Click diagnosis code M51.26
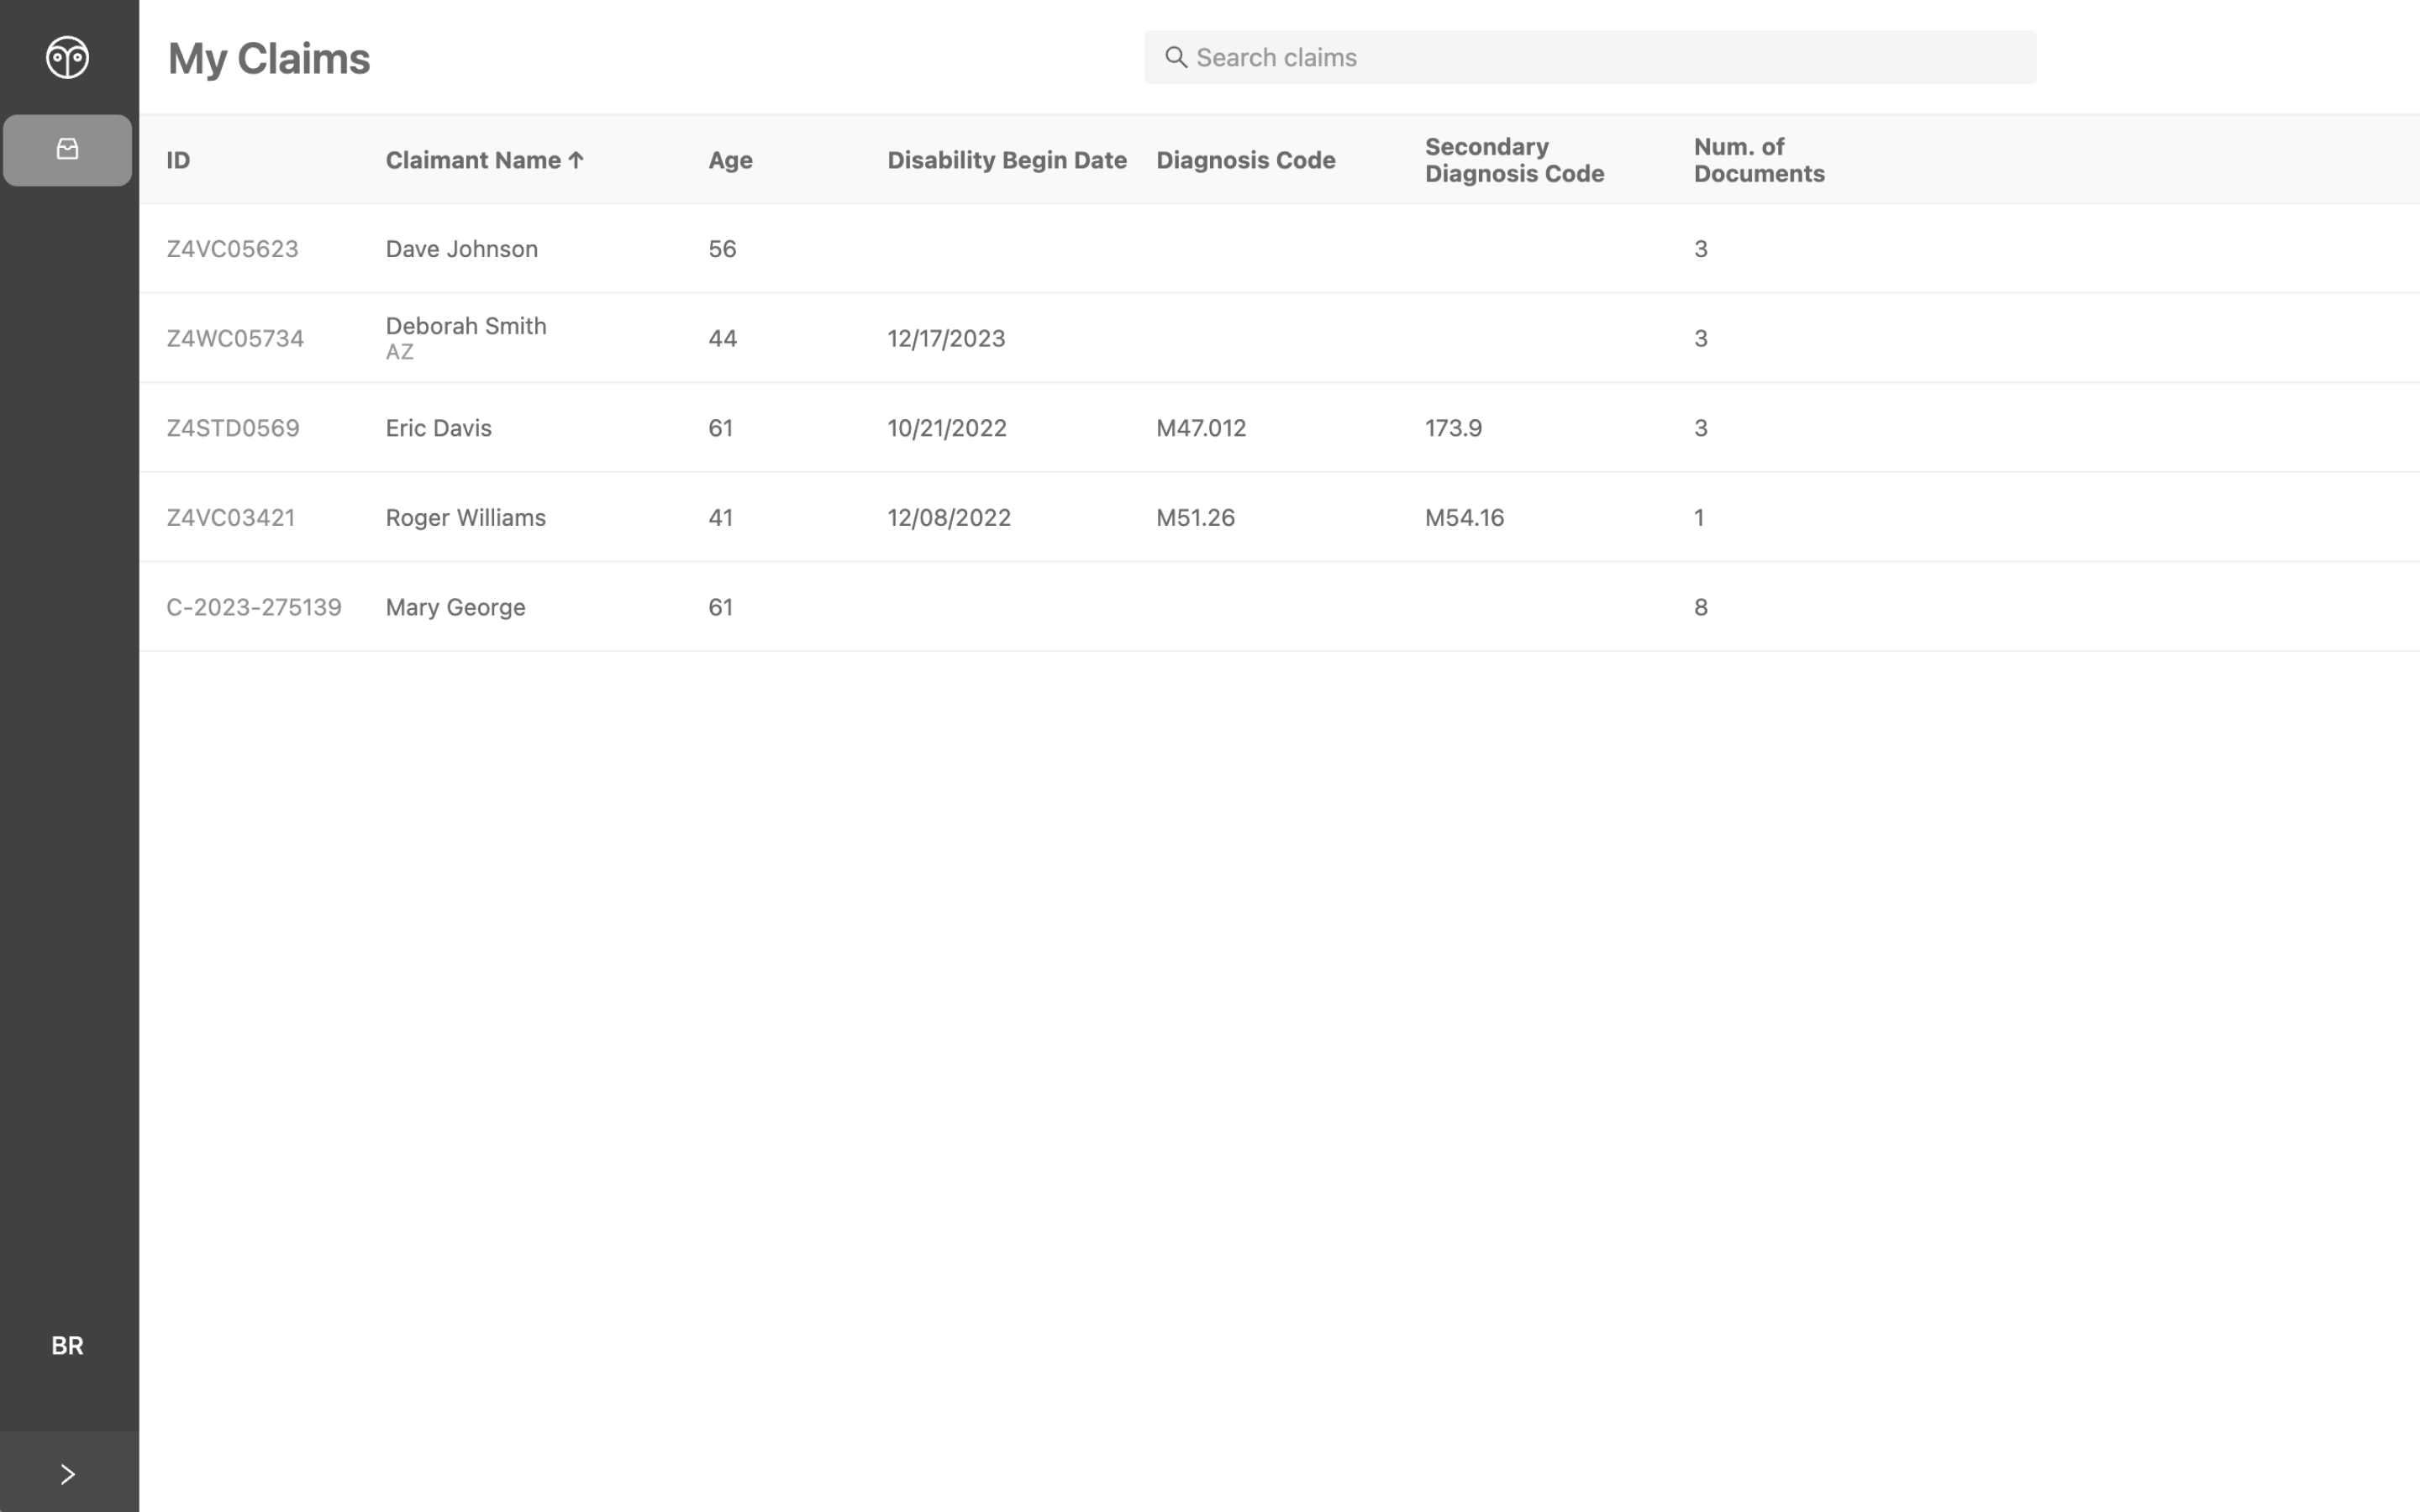The width and height of the screenshot is (2420, 1512). pyautogui.click(x=1195, y=517)
